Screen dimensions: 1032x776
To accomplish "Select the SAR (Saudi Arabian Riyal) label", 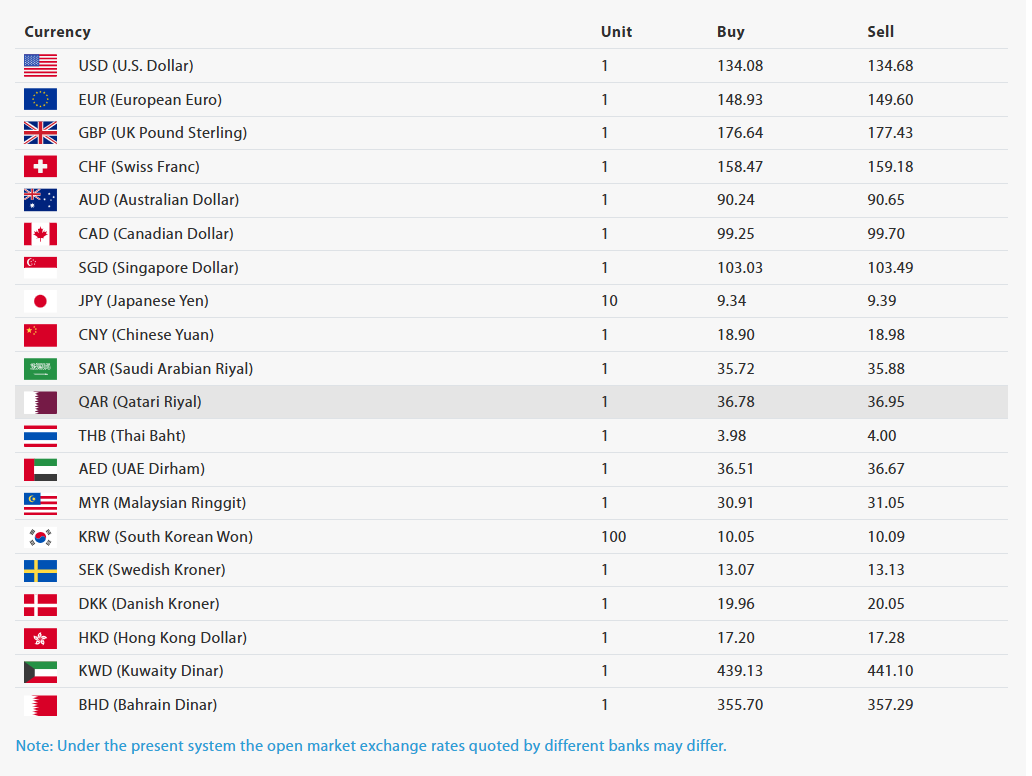I will tap(165, 369).
